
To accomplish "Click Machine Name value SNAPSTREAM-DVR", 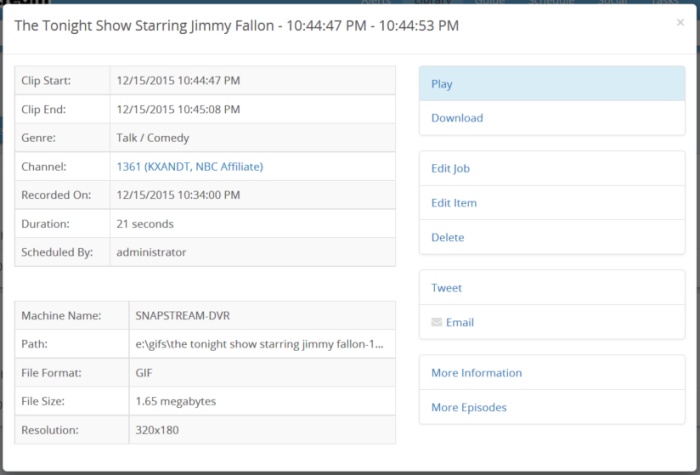I will click(x=183, y=316).
